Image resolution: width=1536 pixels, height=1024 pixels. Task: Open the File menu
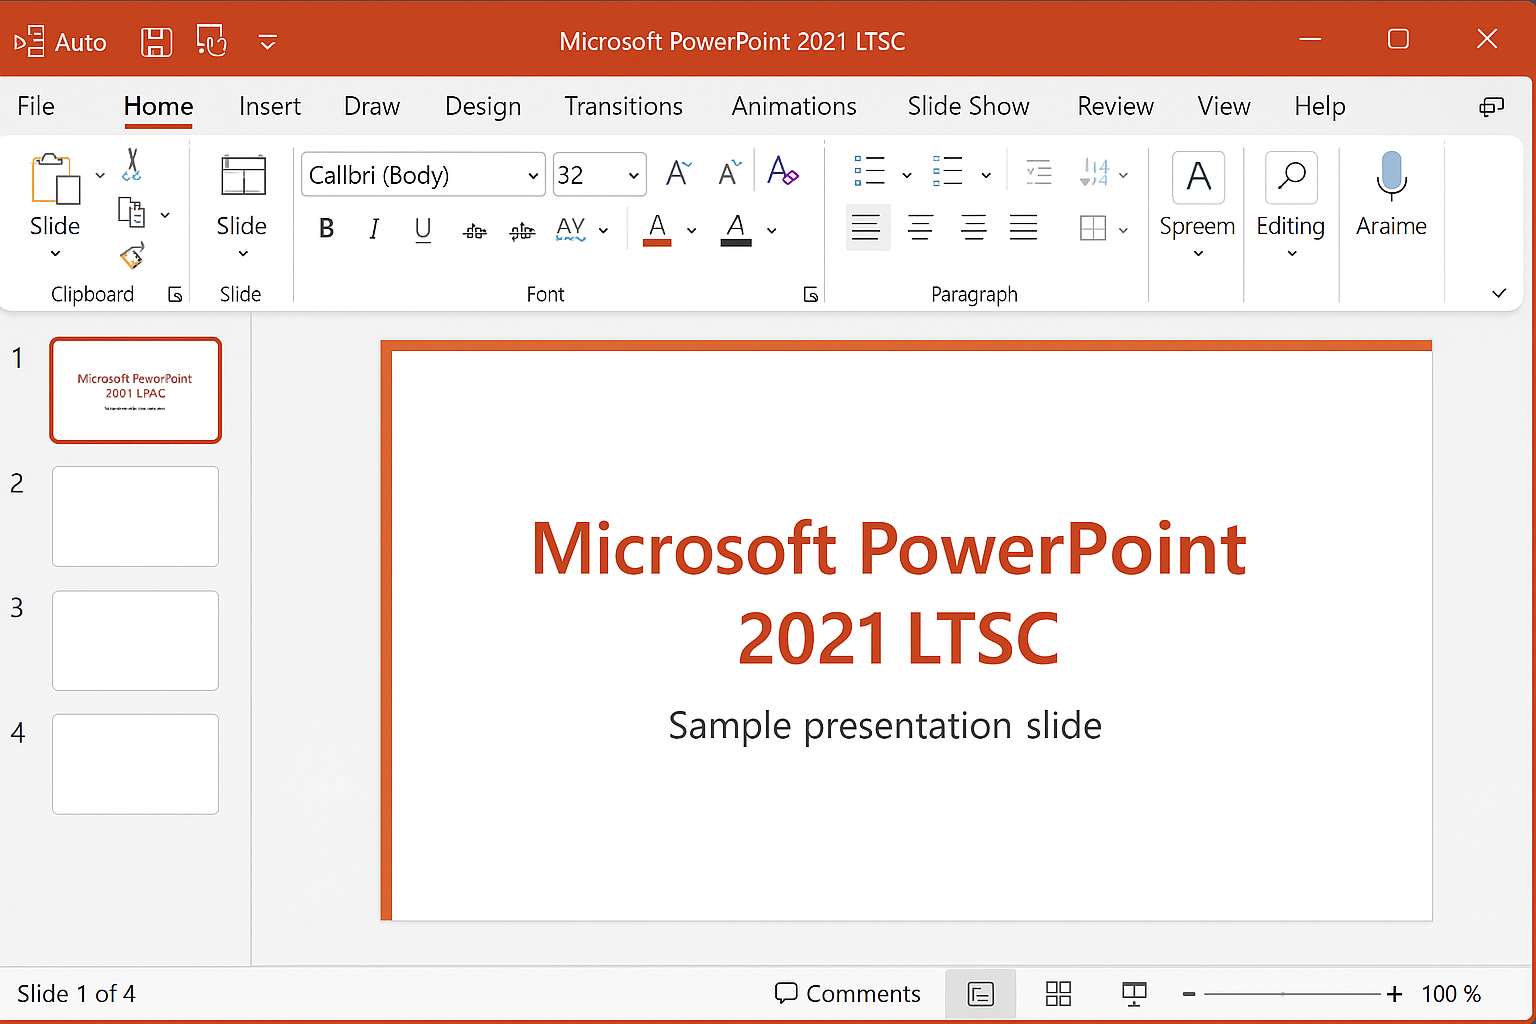coord(36,106)
